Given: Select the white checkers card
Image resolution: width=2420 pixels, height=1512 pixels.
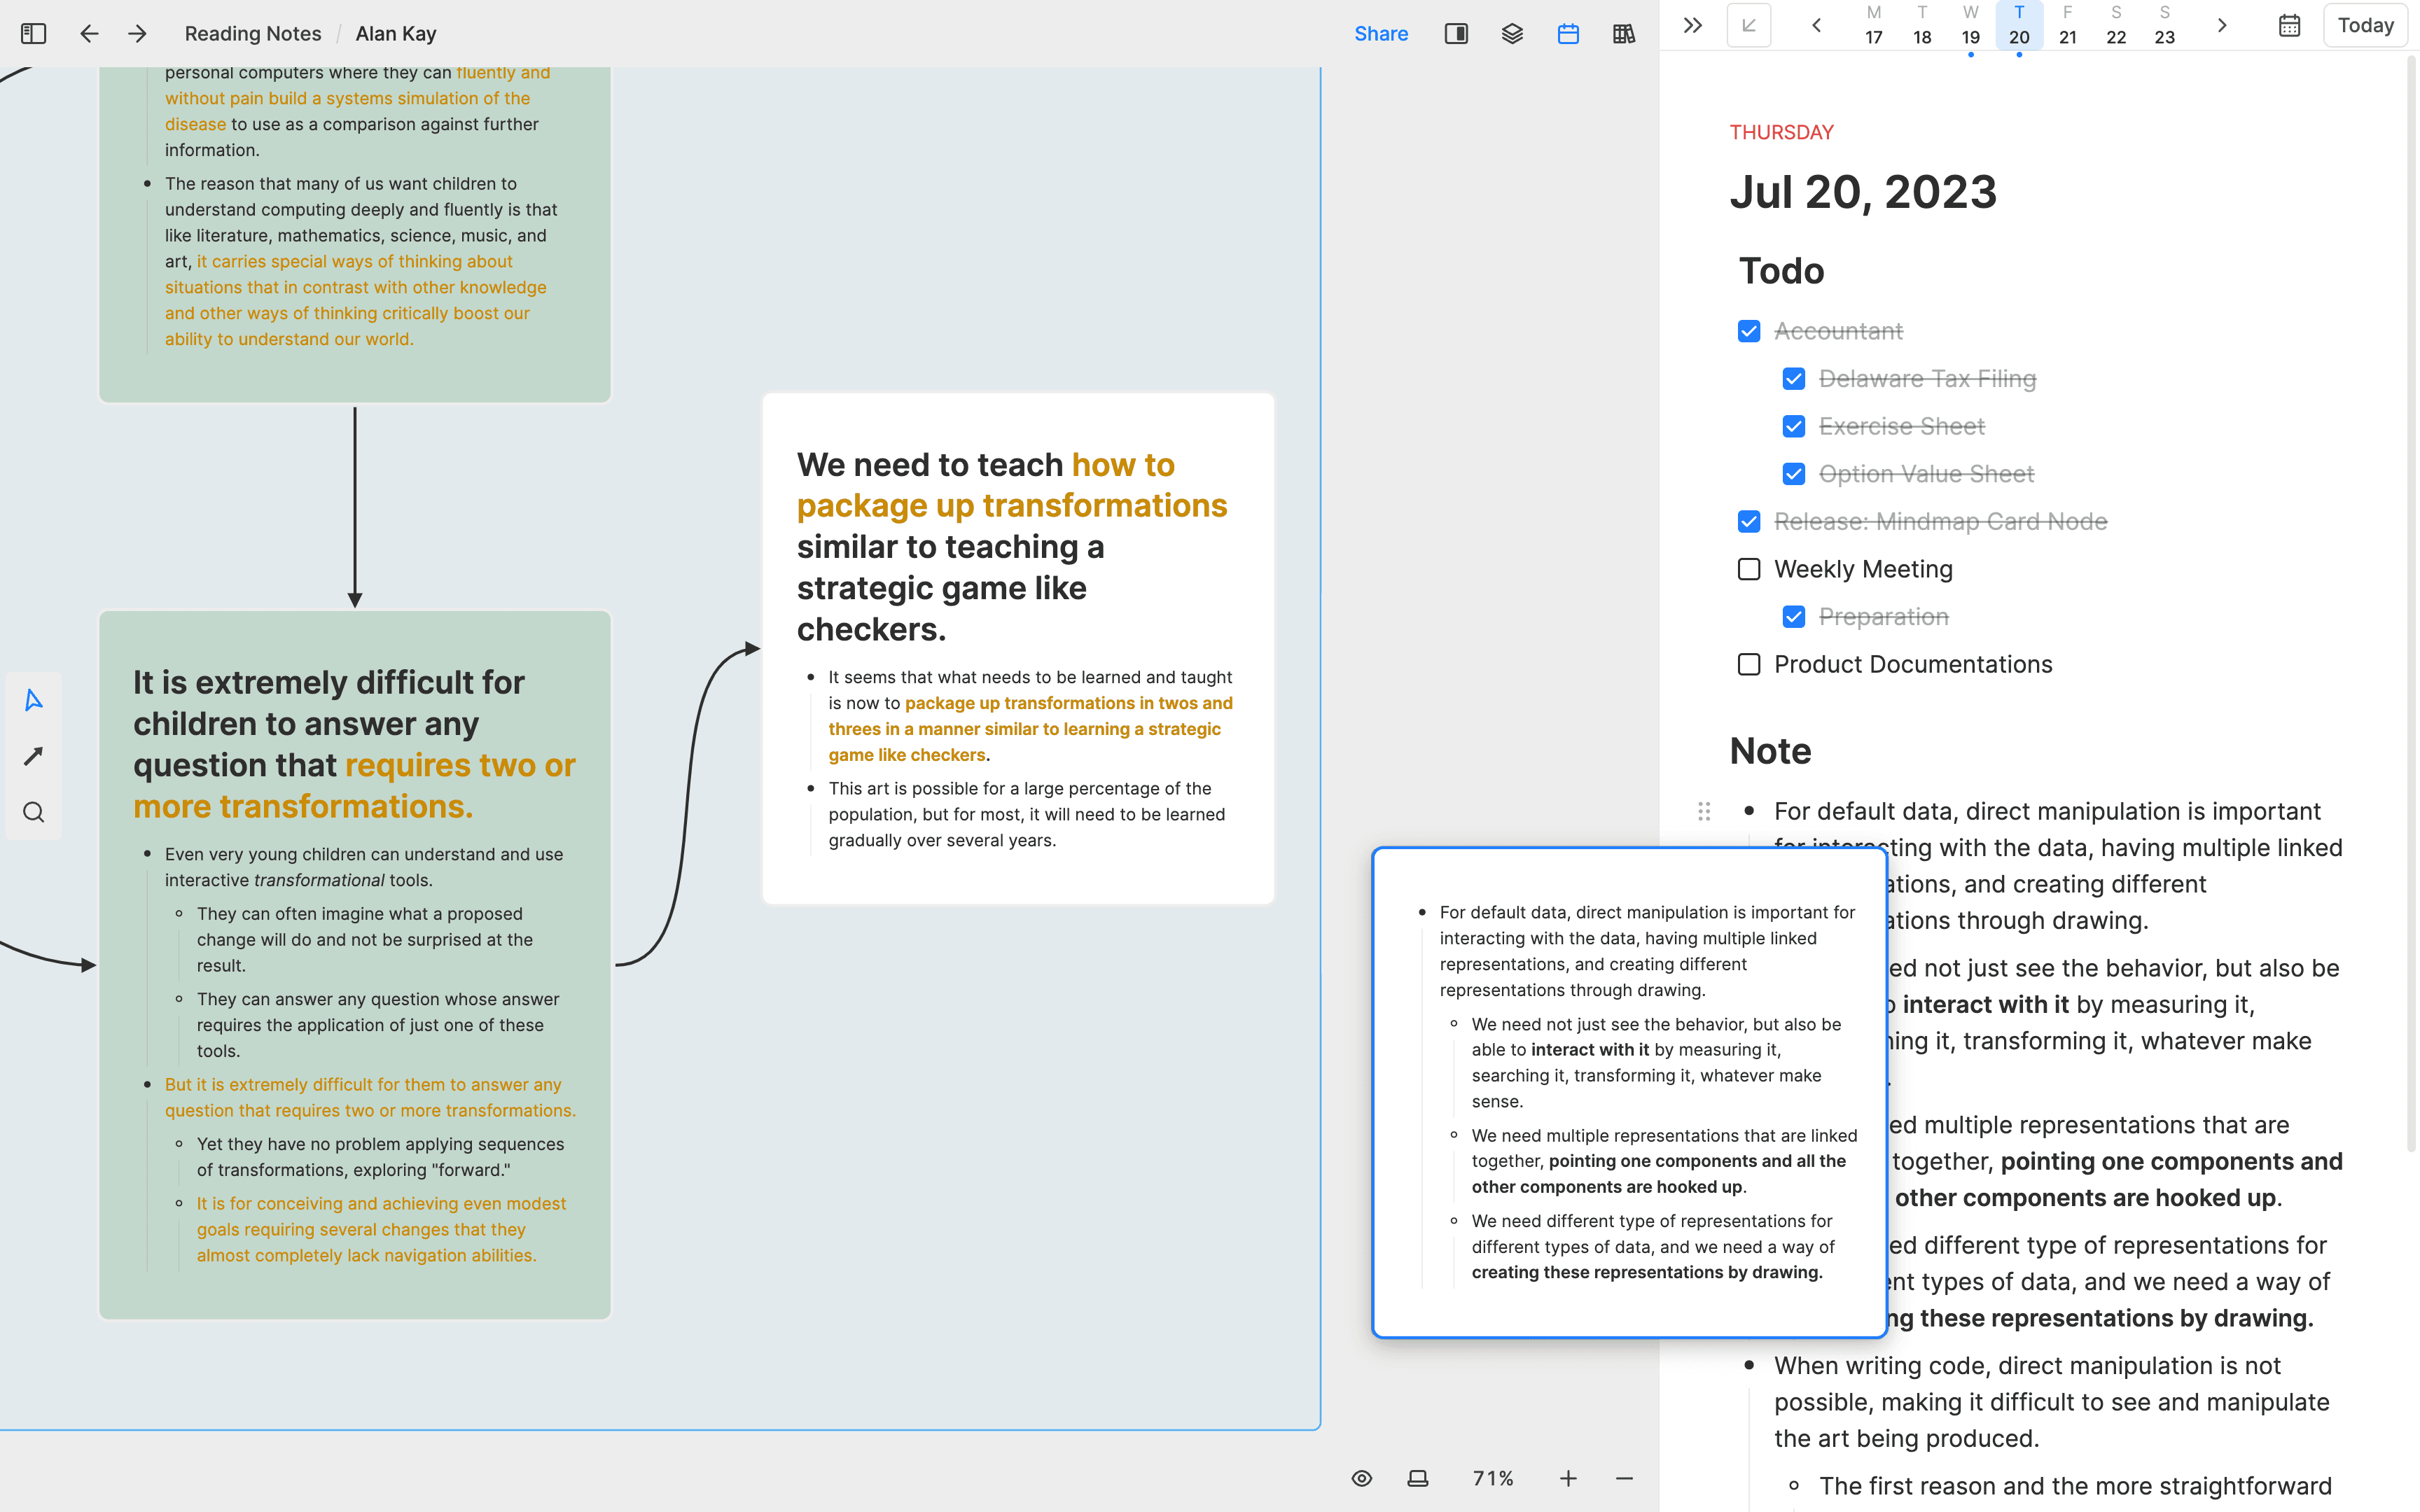Looking at the screenshot, I should tap(1018, 648).
